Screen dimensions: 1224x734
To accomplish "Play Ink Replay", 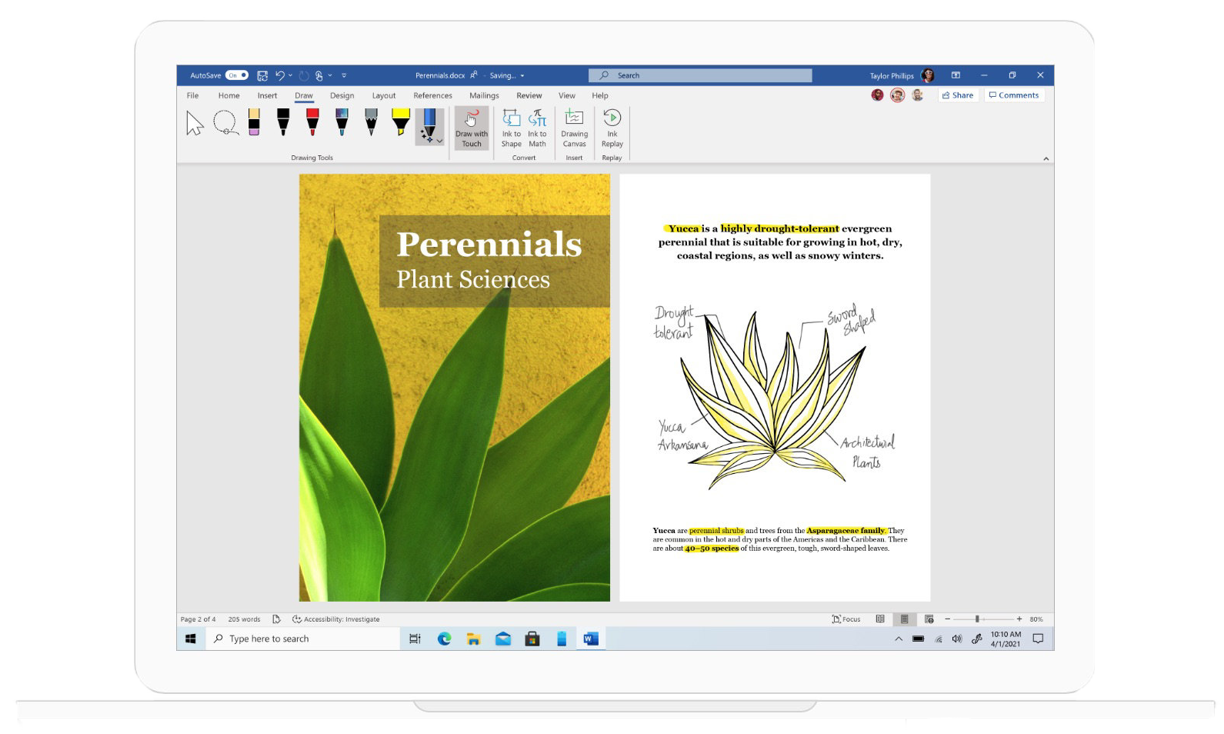I will (612, 128).
